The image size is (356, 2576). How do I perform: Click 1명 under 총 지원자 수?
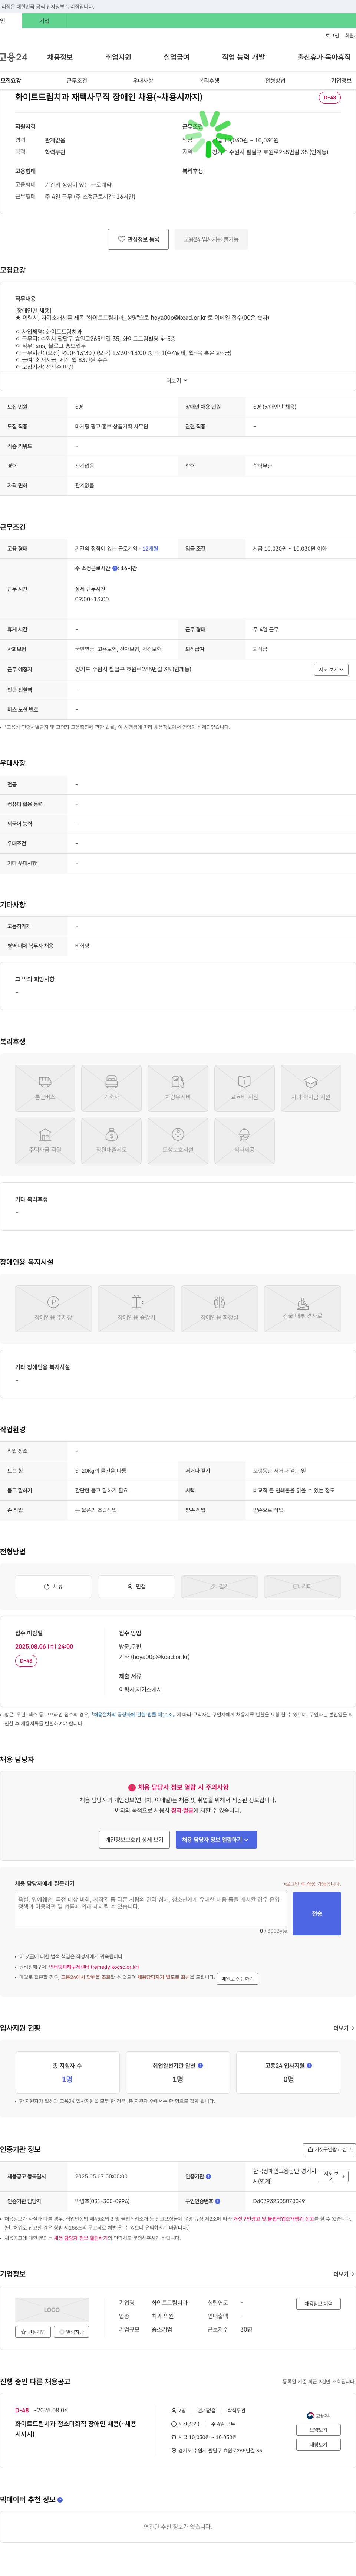pyautogui.click(x=67, y=2079)
